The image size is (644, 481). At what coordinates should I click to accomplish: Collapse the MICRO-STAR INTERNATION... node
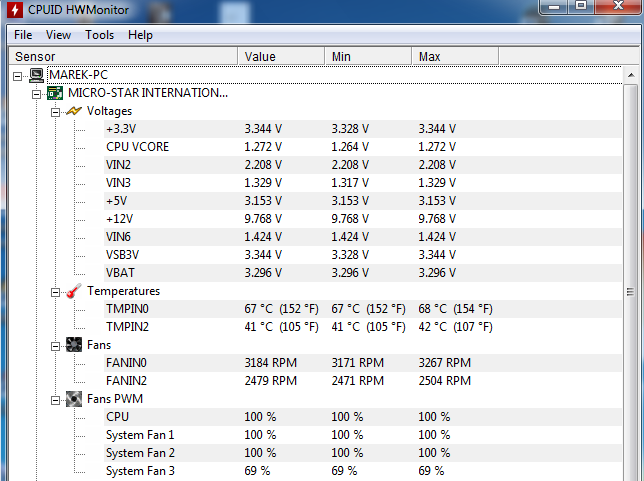pos(37,94)
